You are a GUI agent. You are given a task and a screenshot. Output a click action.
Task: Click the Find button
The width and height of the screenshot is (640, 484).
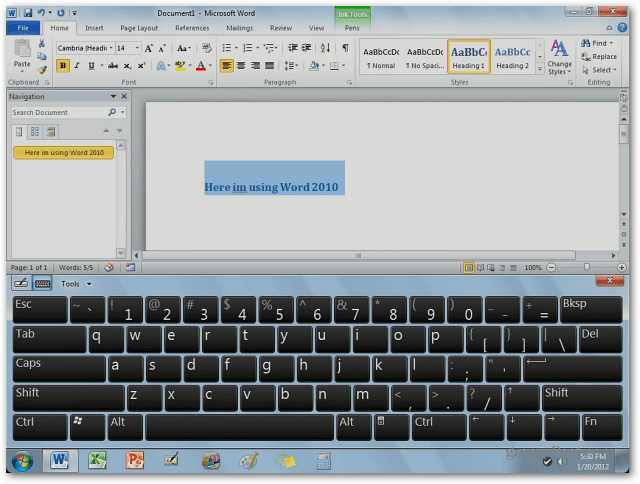click(x=597, y=43)
